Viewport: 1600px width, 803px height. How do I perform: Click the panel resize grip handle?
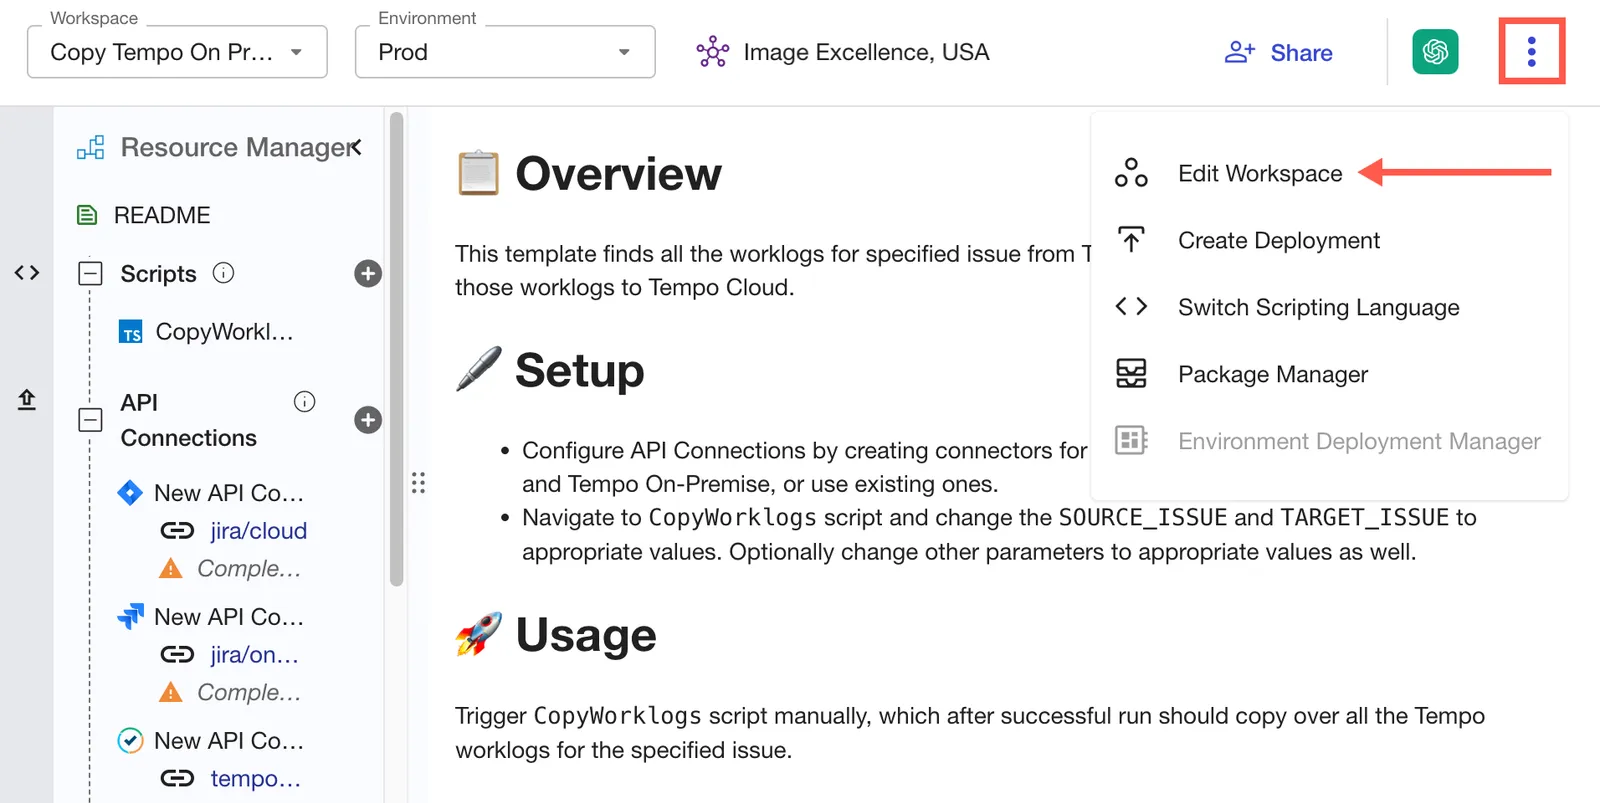(418, 483)
